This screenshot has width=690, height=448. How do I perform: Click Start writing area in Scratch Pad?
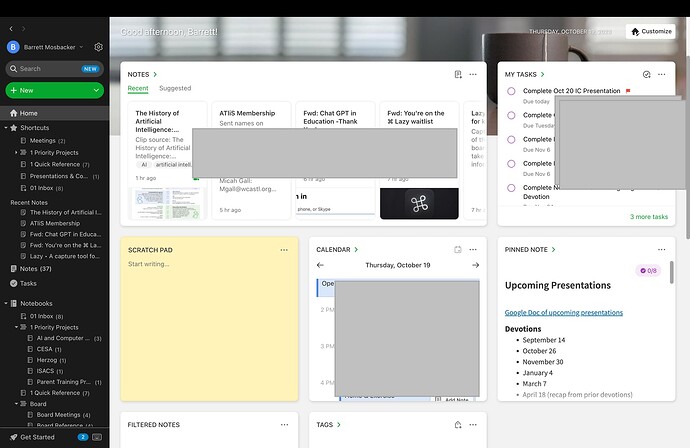(x=149, y=264)
